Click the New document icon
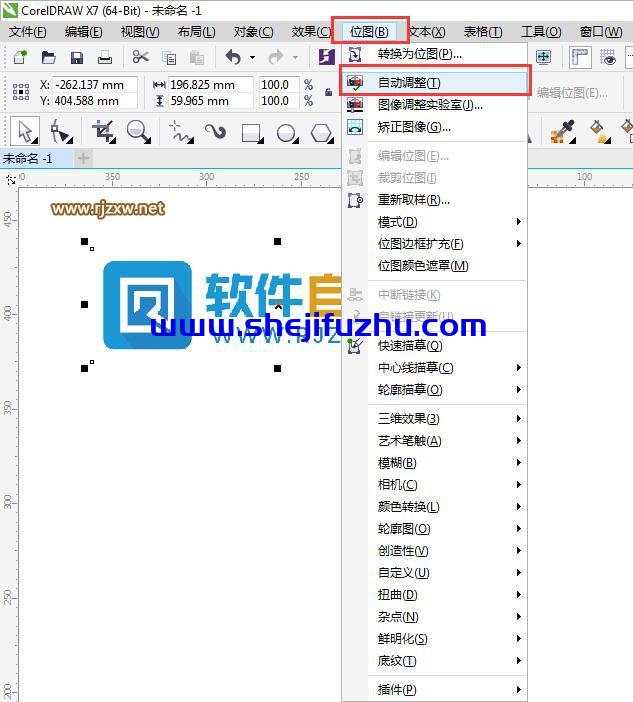633x702 pixels. coord(20,57)
